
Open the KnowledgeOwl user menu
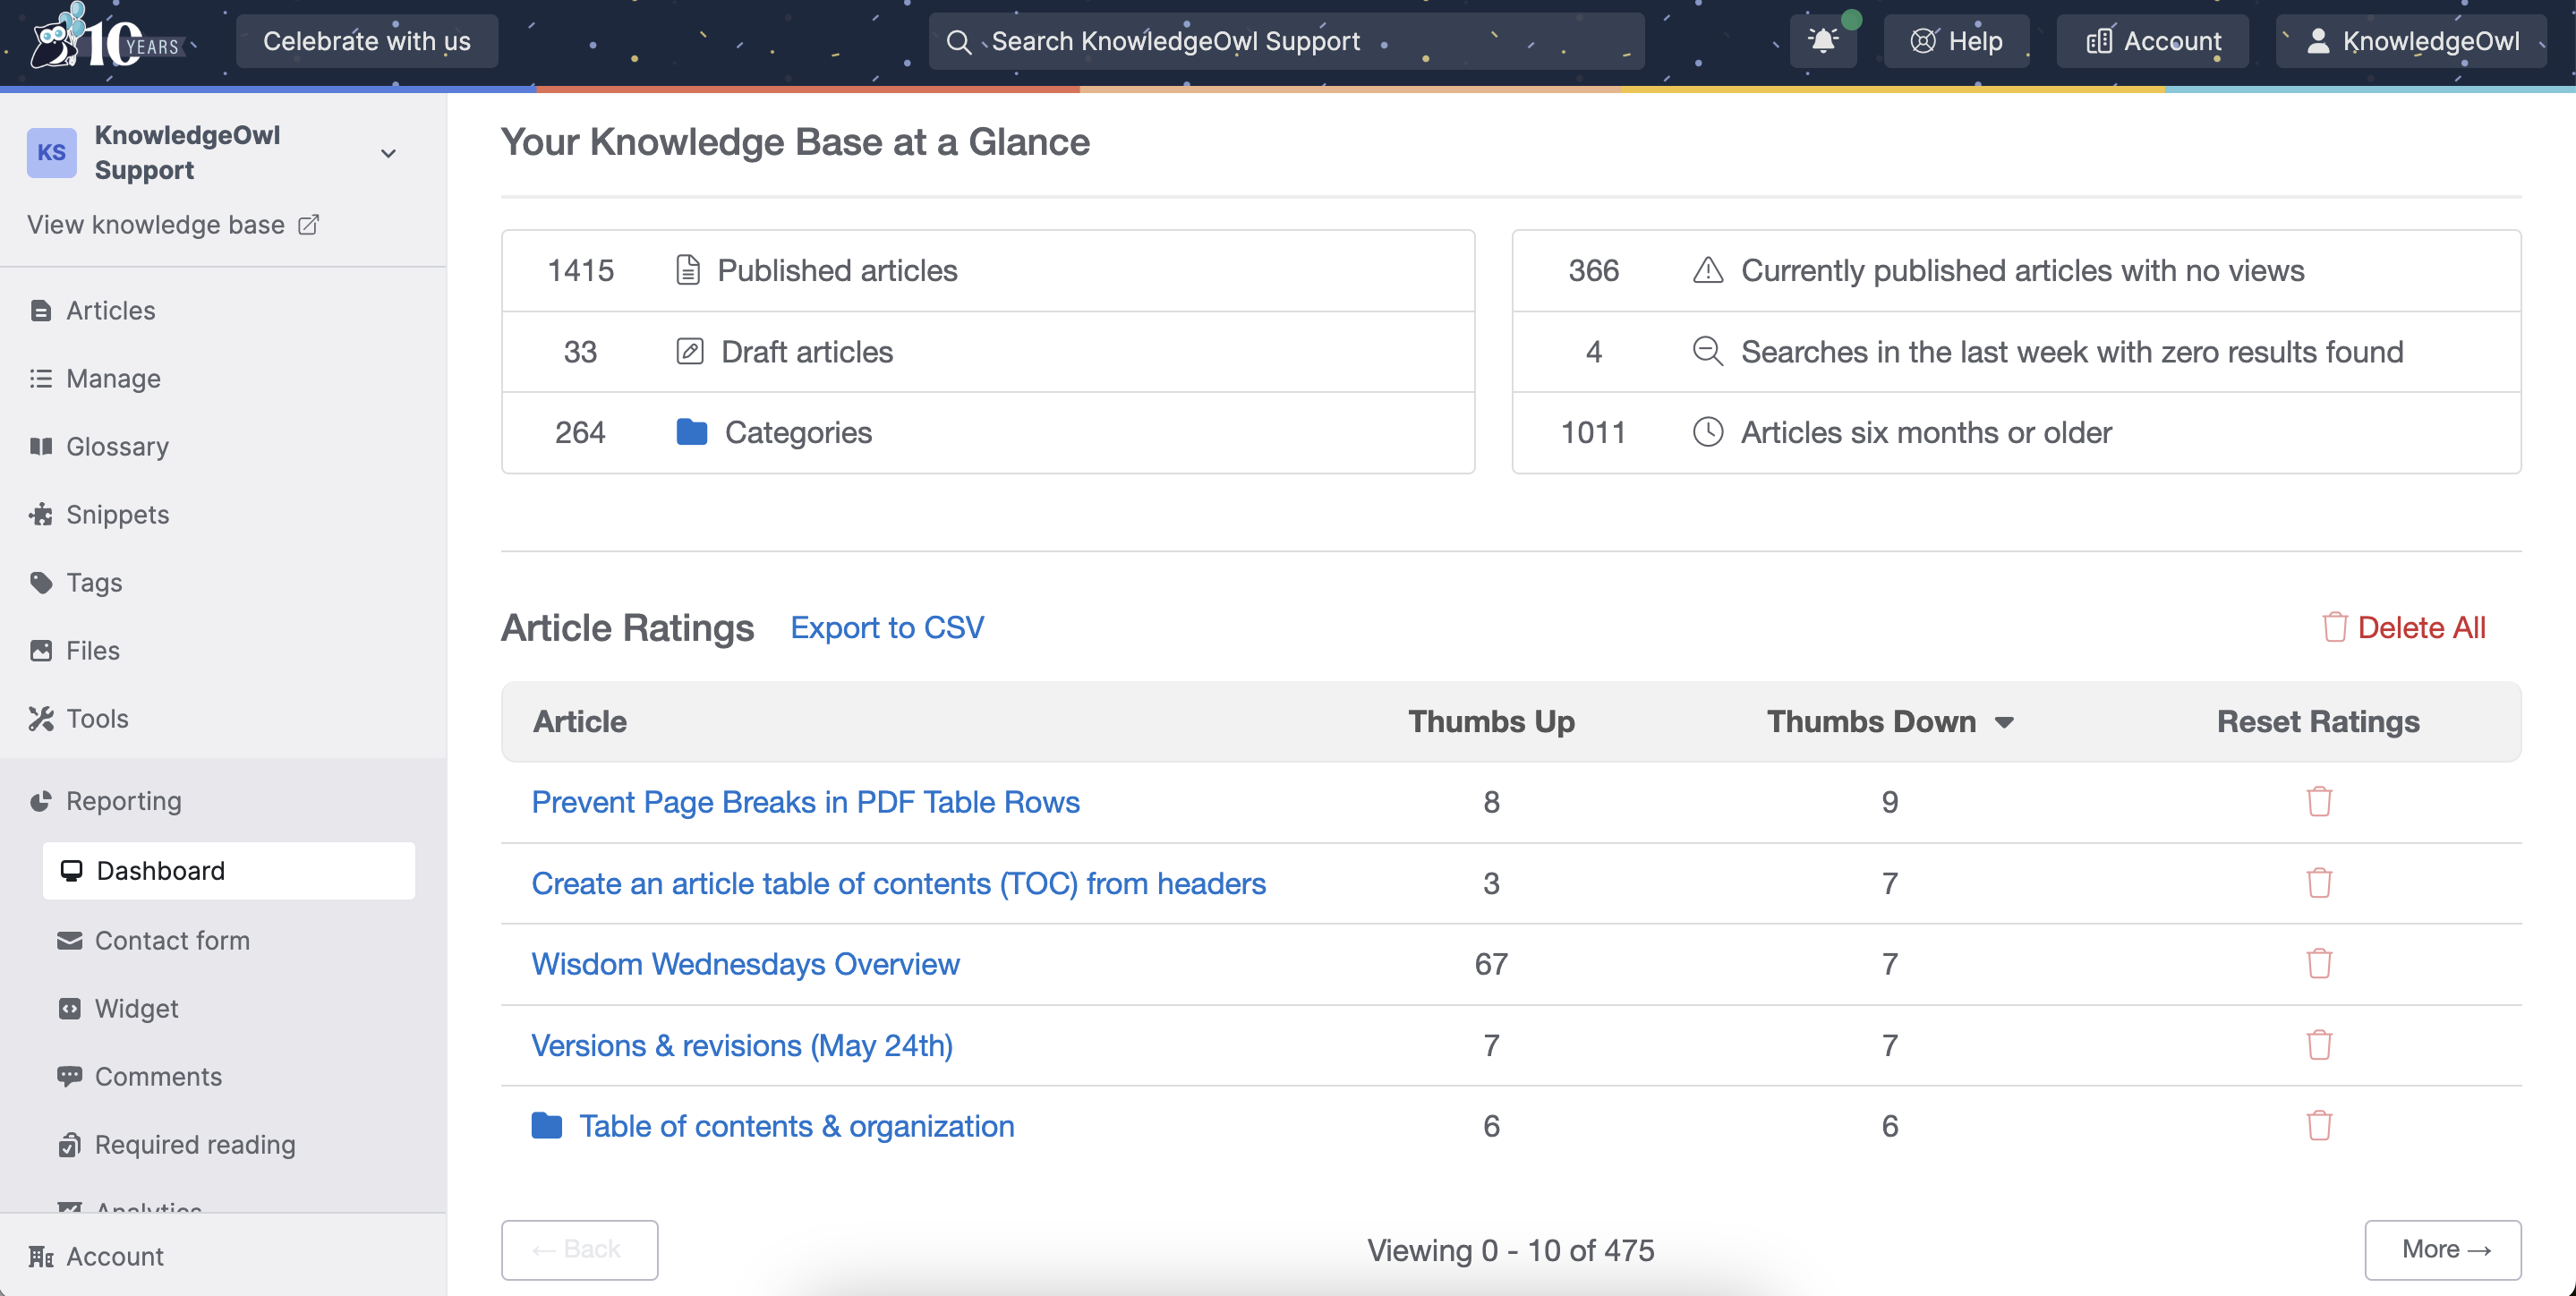[x=2411, y=41]
